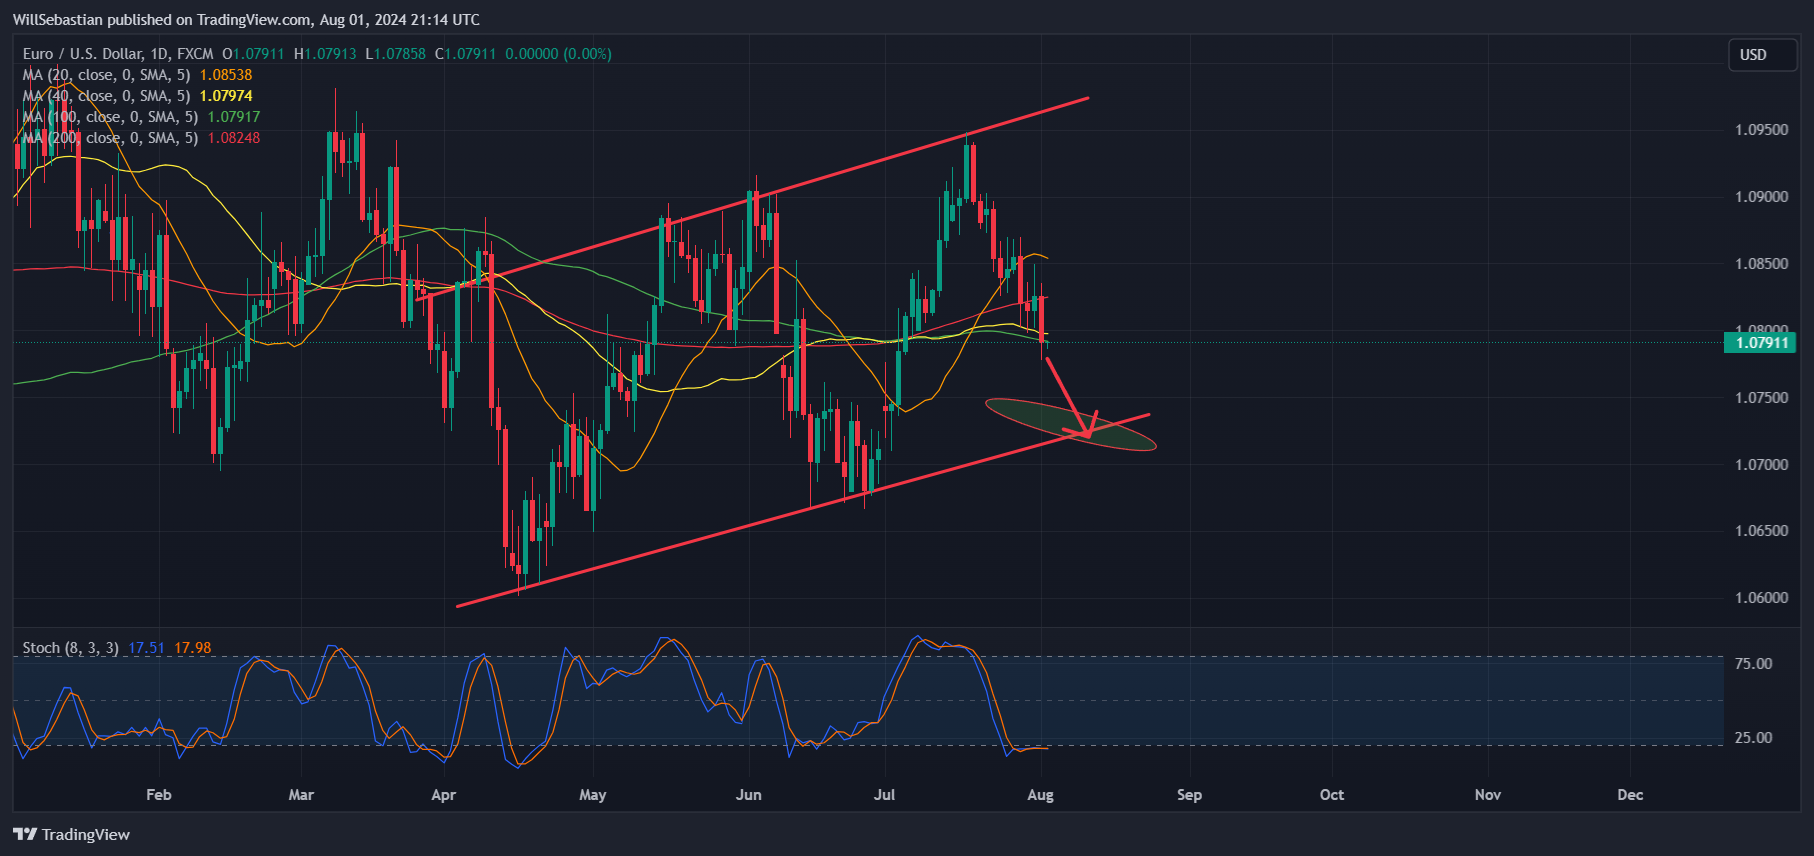Click the Nov label on time axis
Image resolution: width=1814 pixels, height=856 pixels.
coord(1488,795)
